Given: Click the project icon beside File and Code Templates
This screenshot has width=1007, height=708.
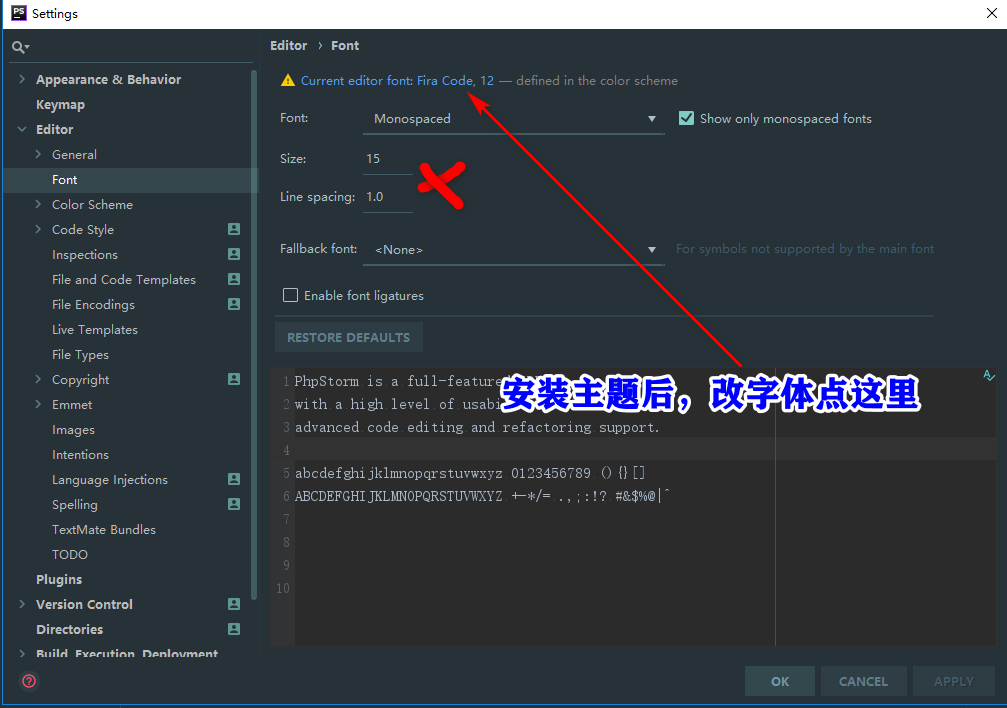Looking at the screenshot, I should click(234, 279).
